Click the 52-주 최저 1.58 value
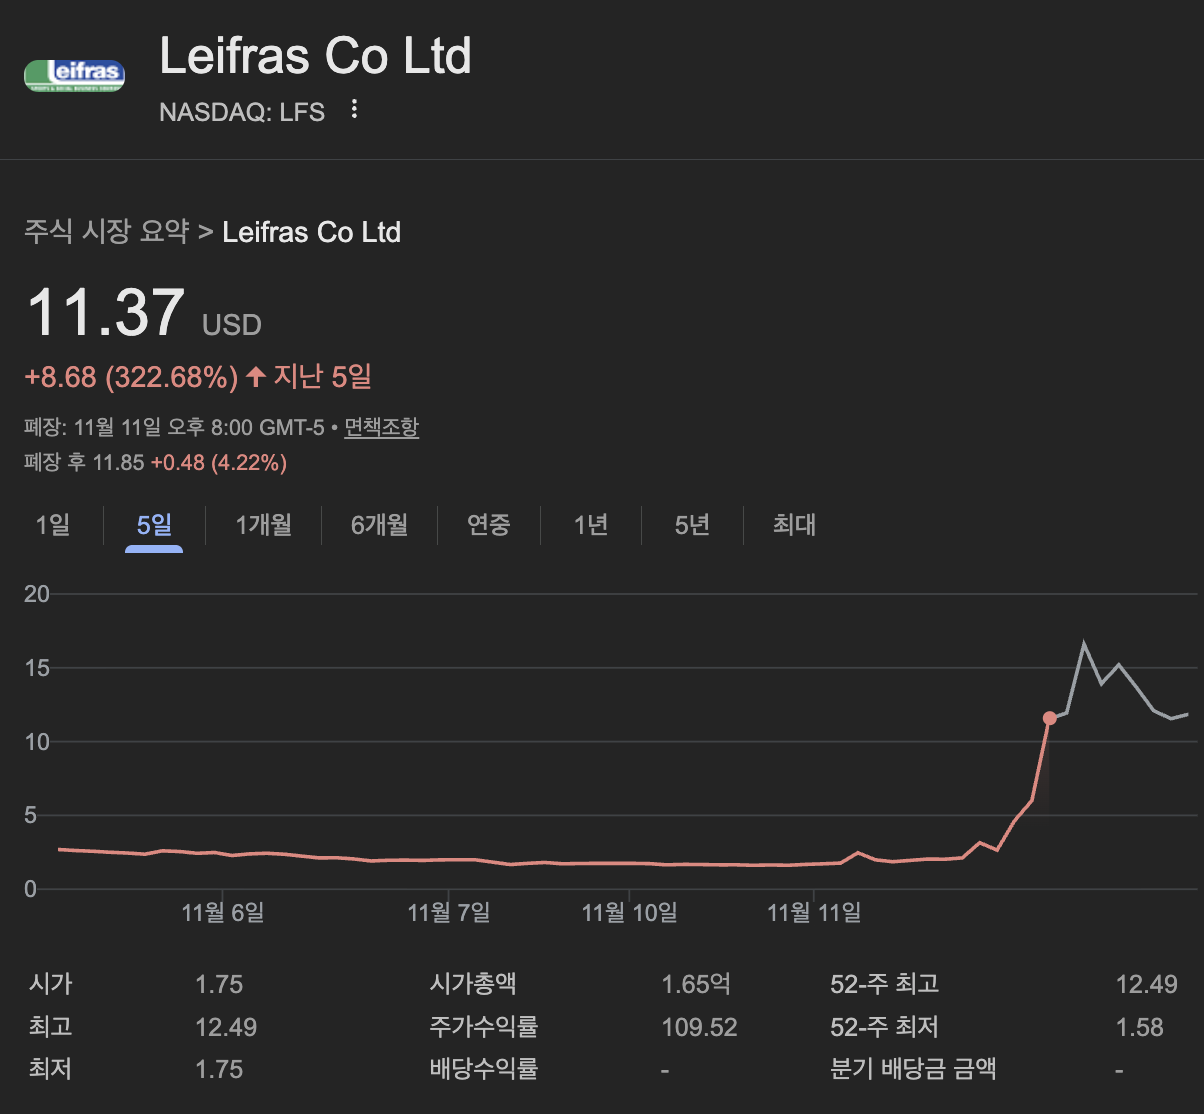The height and width of the screenshot is (1114, 1204). point(1140,1027)
